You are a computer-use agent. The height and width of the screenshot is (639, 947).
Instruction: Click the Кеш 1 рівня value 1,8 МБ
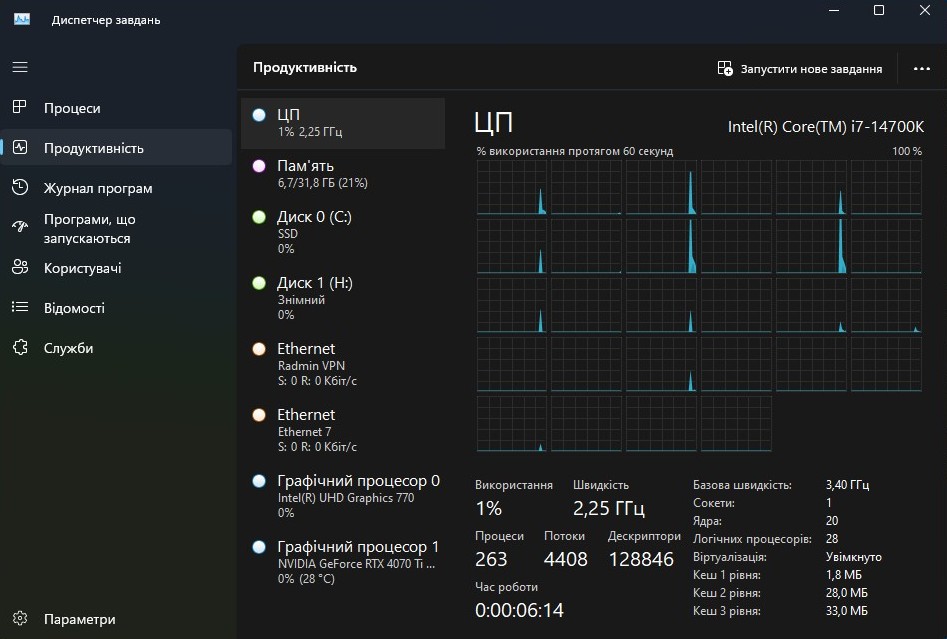[844, 574]
